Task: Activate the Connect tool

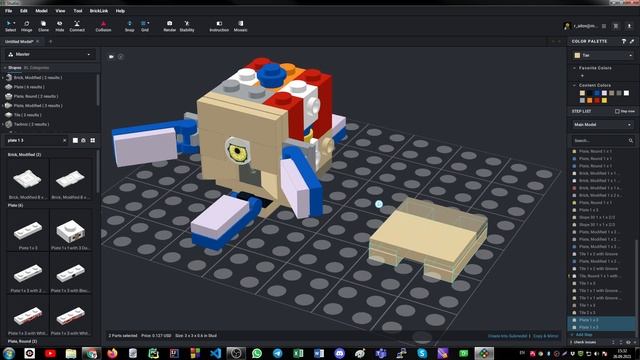Action: click(x=77, y=26)
